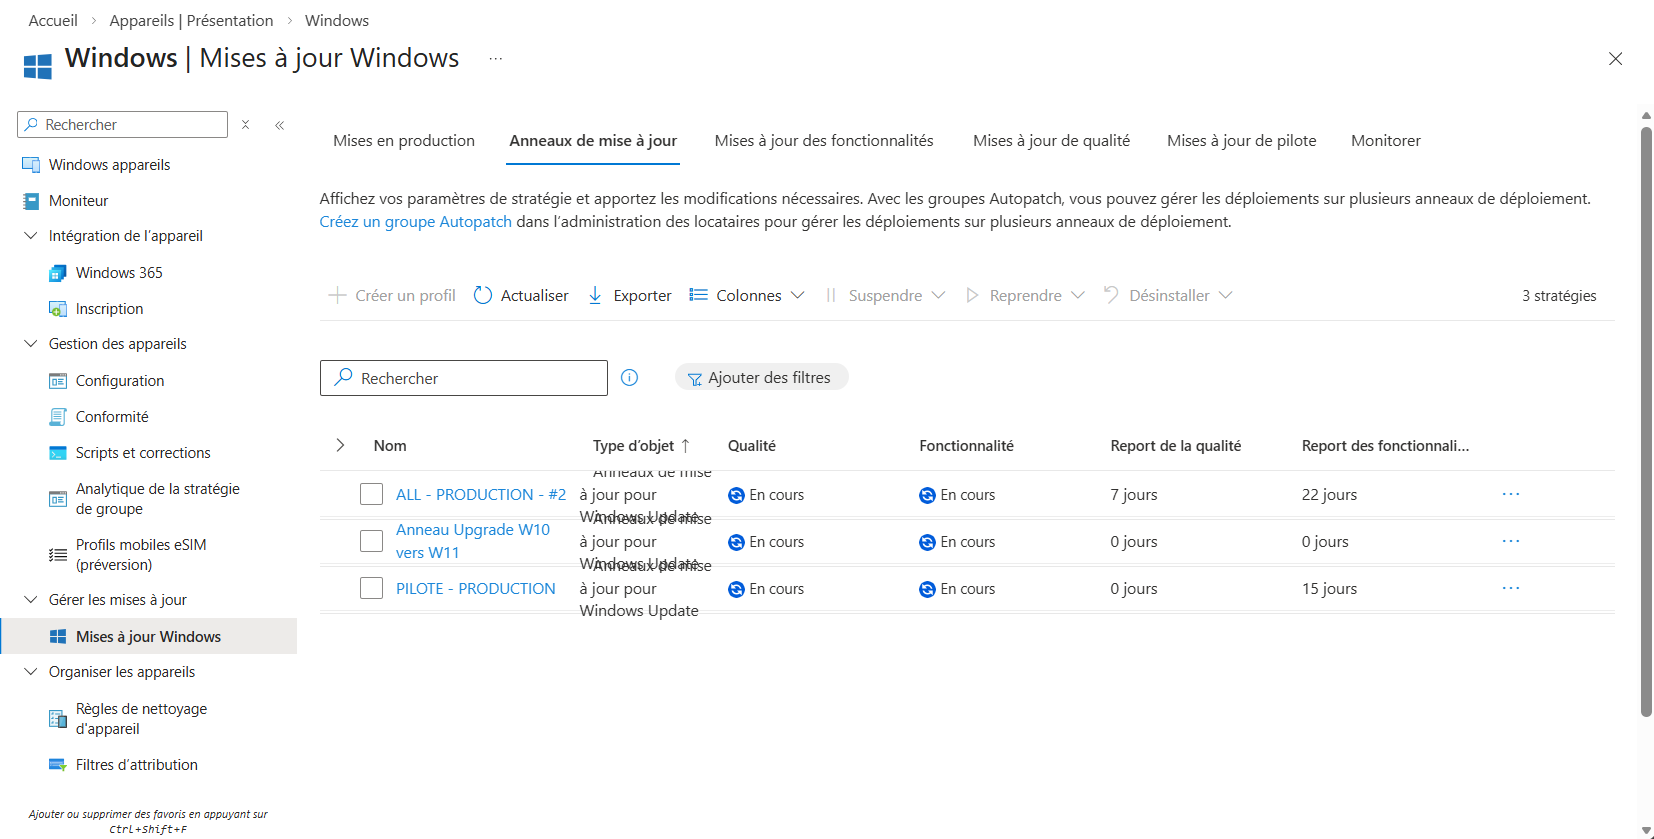
Task: Click the Actualiser refresh icon
Action: coord(483,295)
